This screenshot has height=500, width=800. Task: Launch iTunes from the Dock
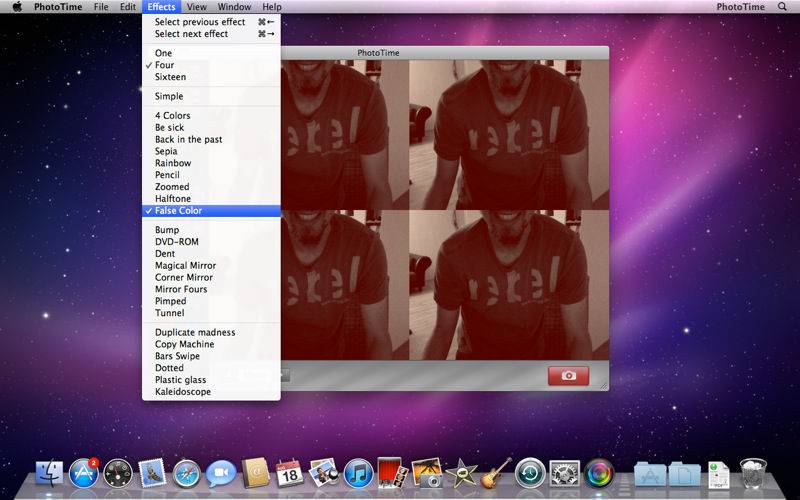(x=357, y=471)
